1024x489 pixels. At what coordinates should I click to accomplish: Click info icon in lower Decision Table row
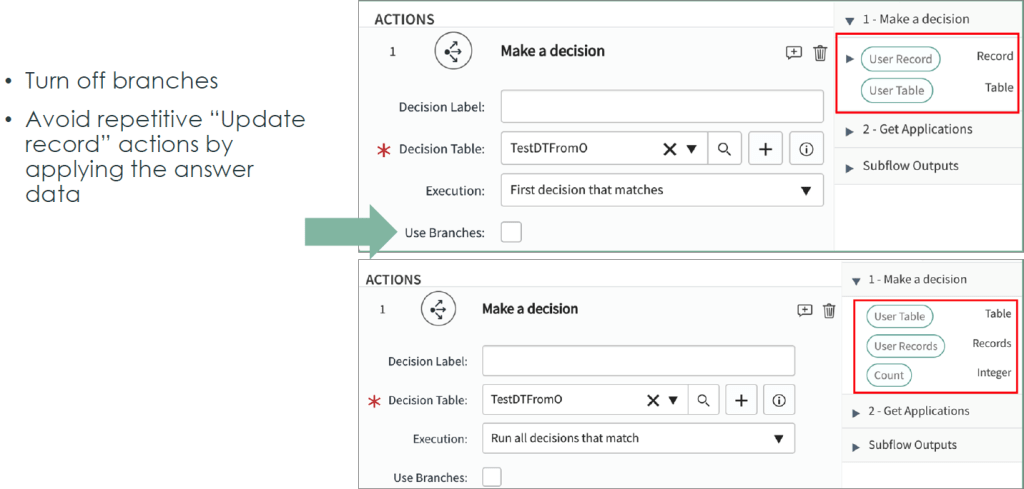778,400
